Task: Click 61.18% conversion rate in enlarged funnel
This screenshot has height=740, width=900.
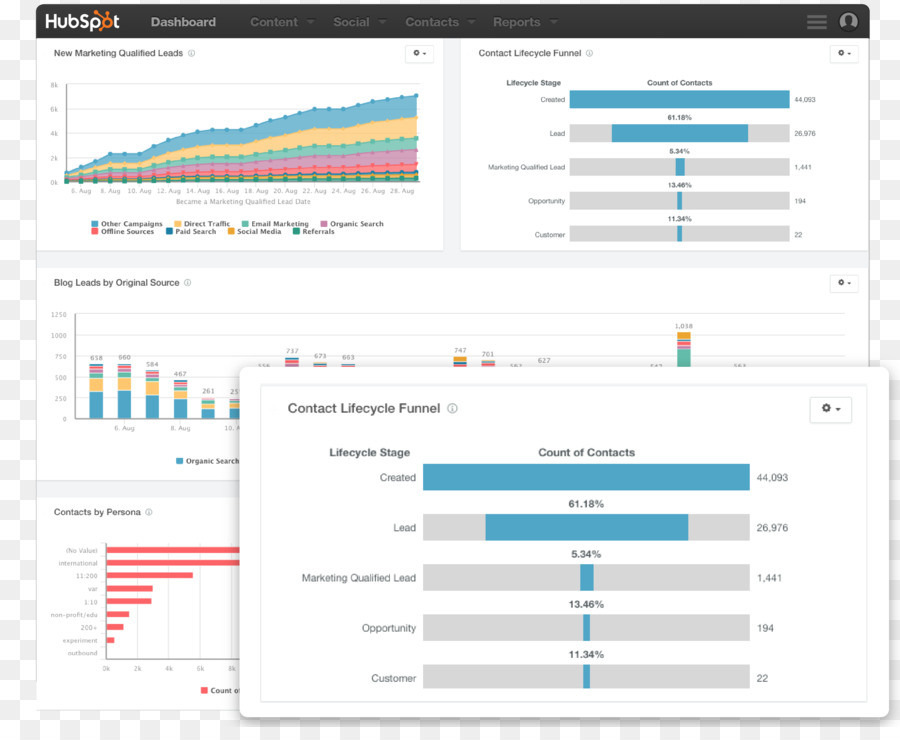Action: coord(586,504)
